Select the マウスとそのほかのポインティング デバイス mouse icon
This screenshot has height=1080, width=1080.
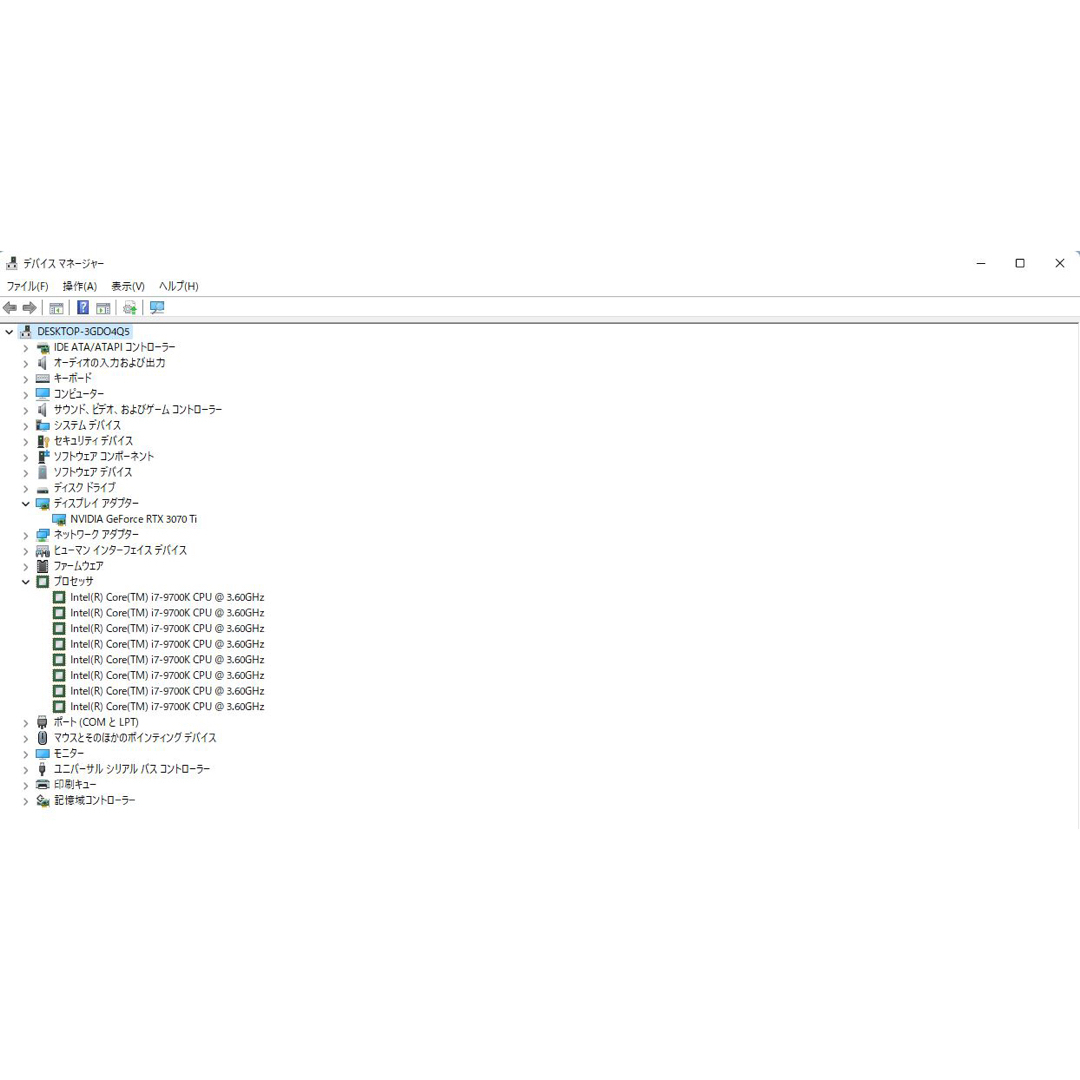click(43, 738)
